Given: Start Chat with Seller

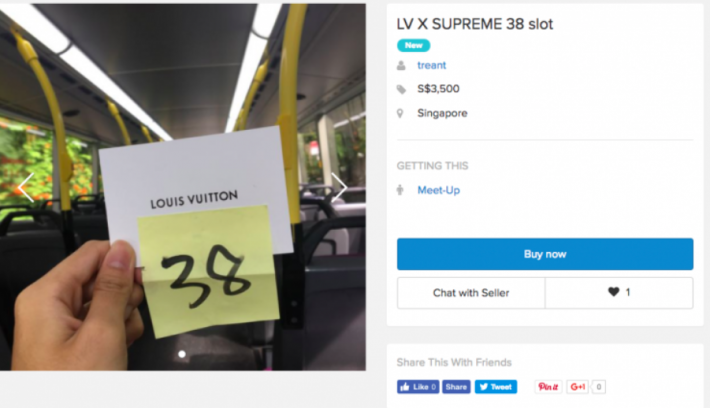Looking at the screenshot, I should pos(471,293).
